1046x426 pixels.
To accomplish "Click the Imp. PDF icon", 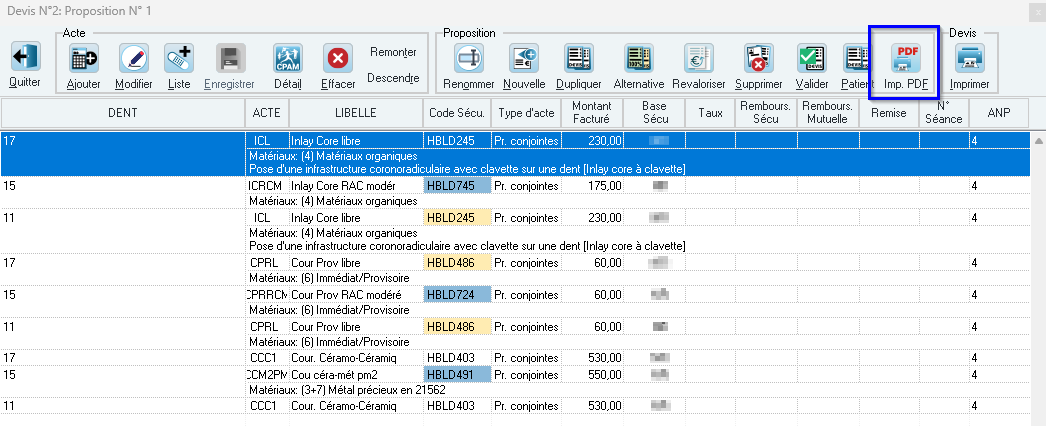I will [907, 59].
